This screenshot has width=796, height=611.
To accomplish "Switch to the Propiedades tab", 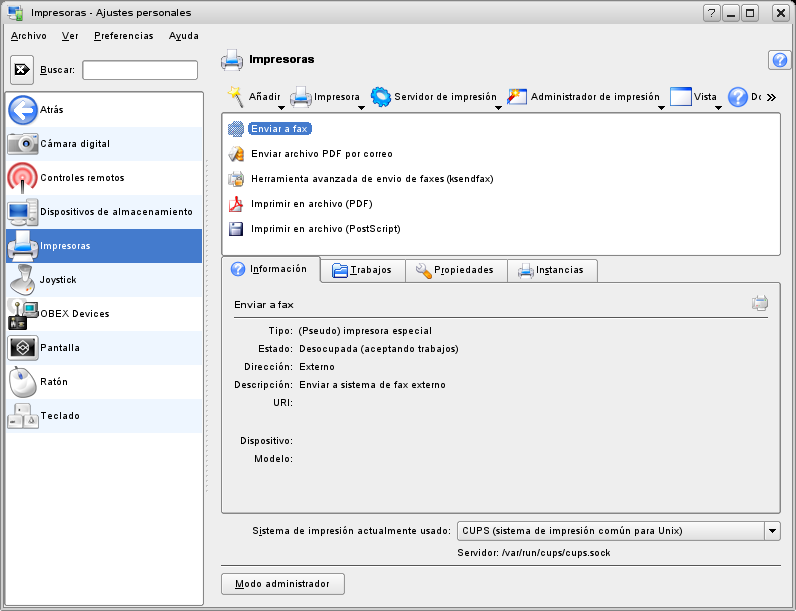I will tap(454, 270).
